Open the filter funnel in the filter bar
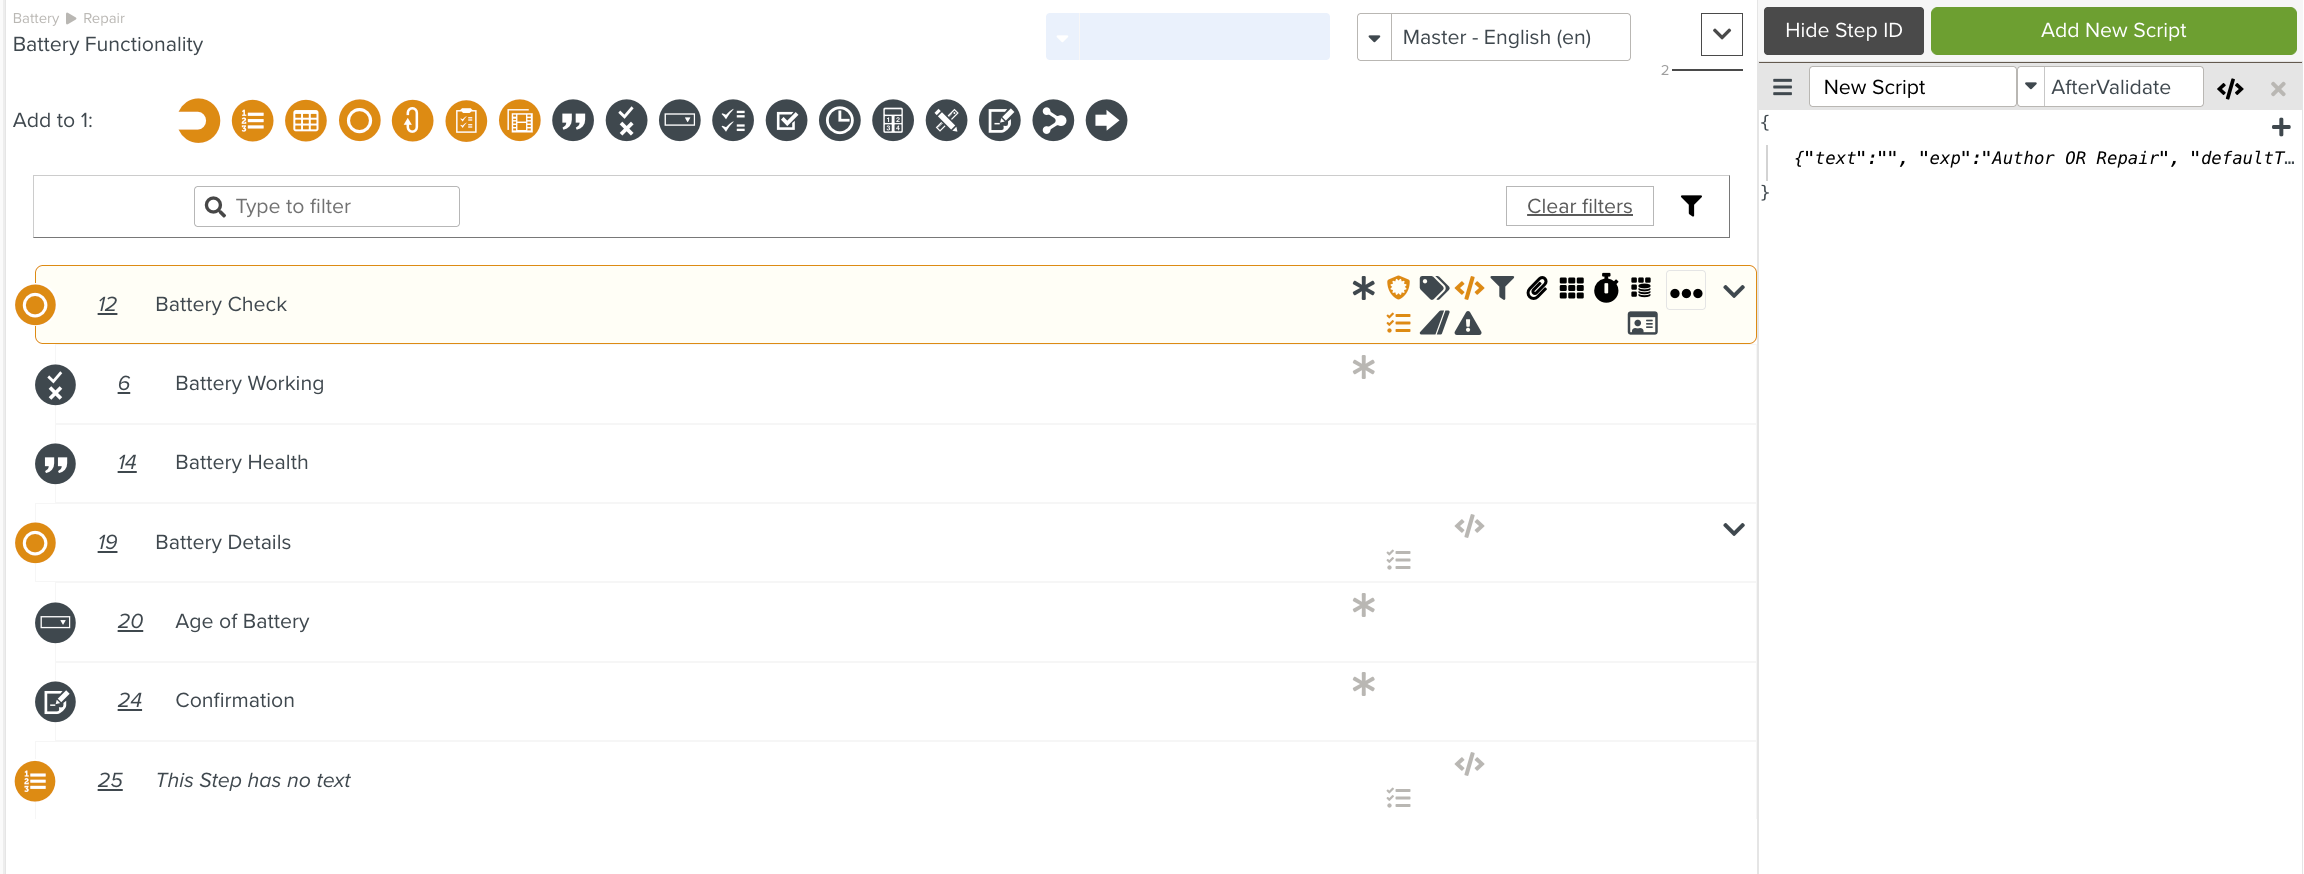The height and width of the screenshot is (874, 2304). click(1691, 206)
